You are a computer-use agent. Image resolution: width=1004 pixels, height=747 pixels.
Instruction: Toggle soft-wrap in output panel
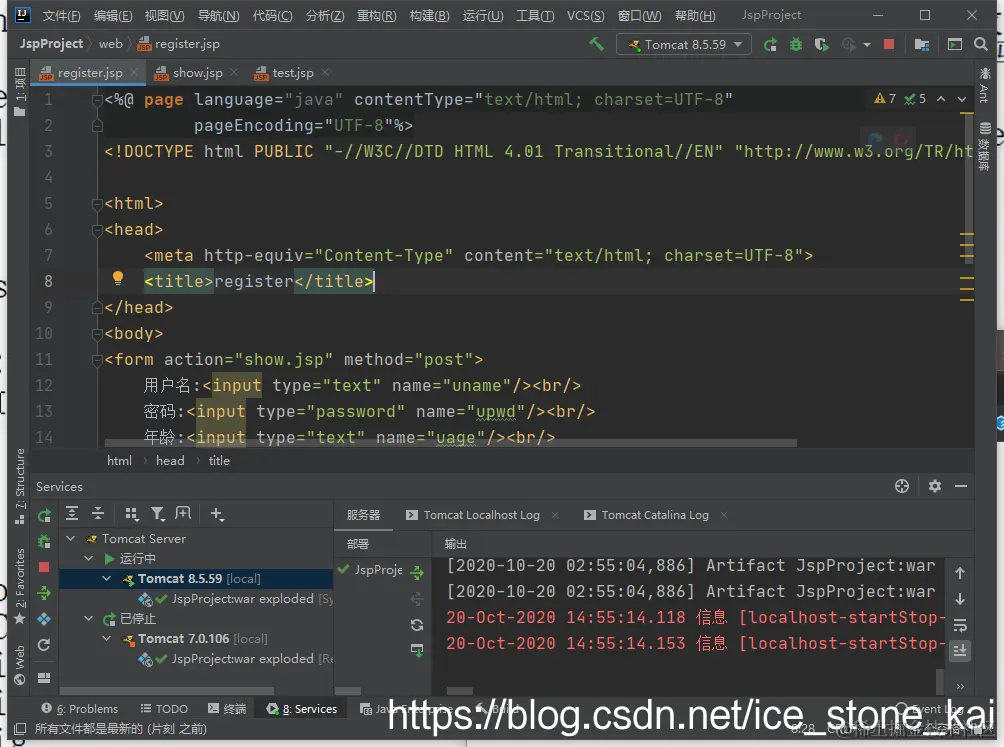point(960,625)
